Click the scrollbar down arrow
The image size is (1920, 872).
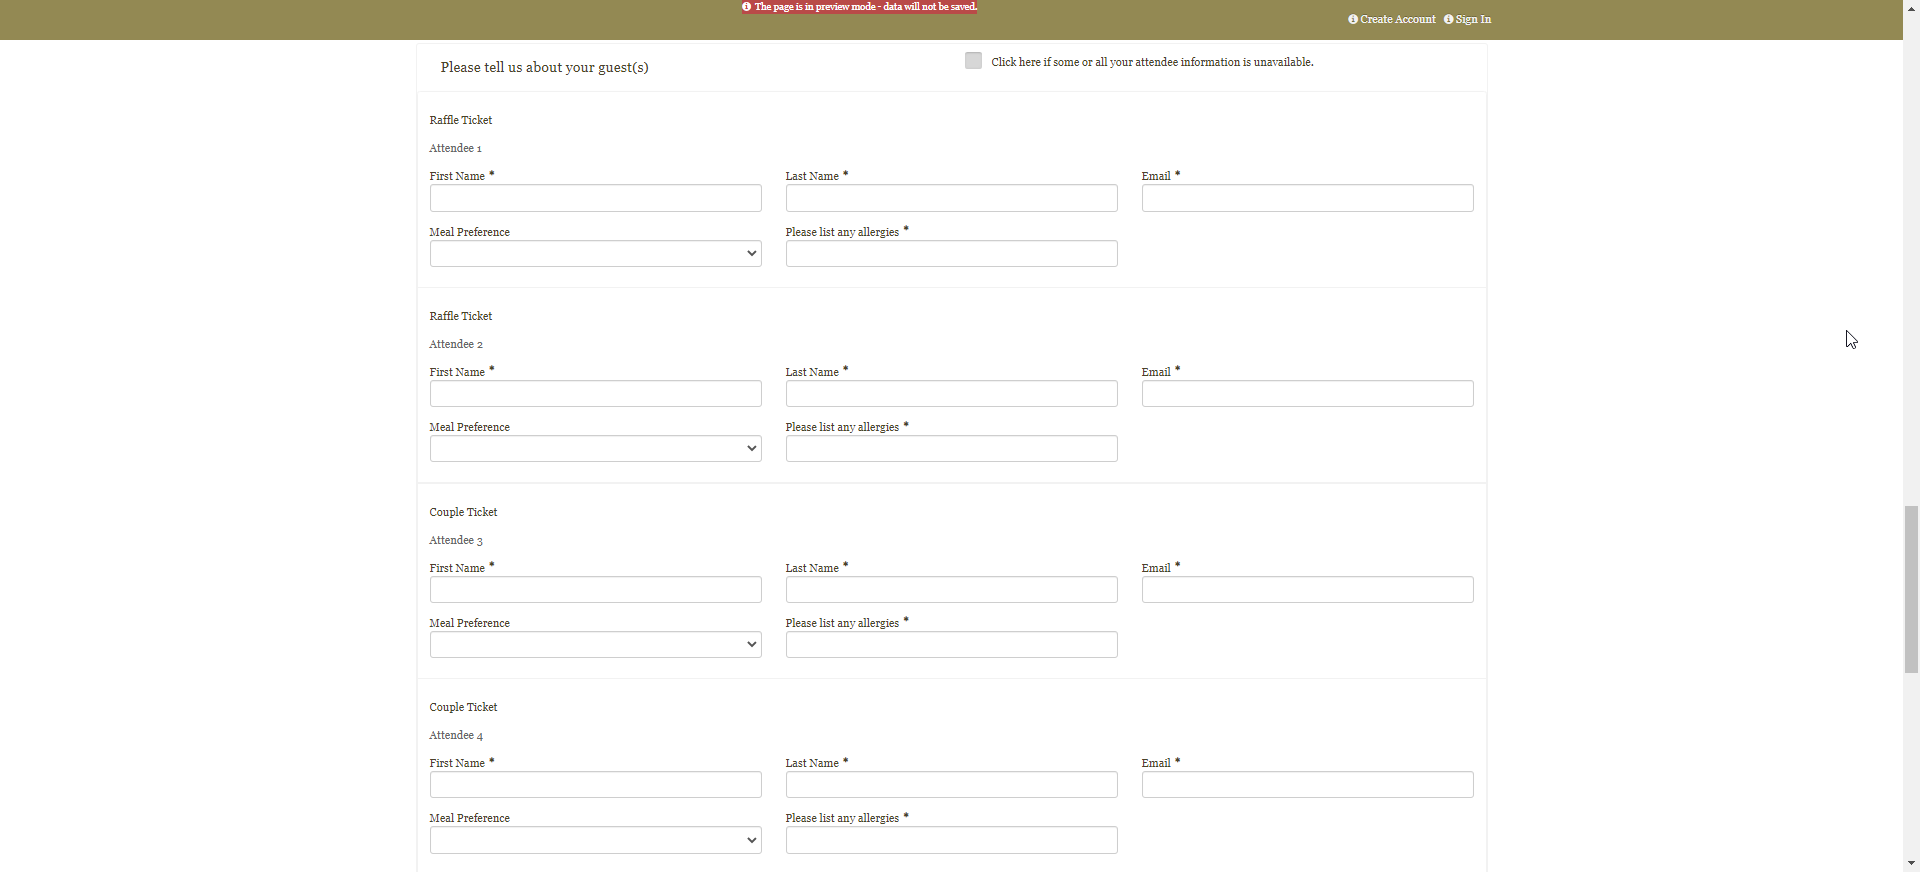click(1911, 864)
